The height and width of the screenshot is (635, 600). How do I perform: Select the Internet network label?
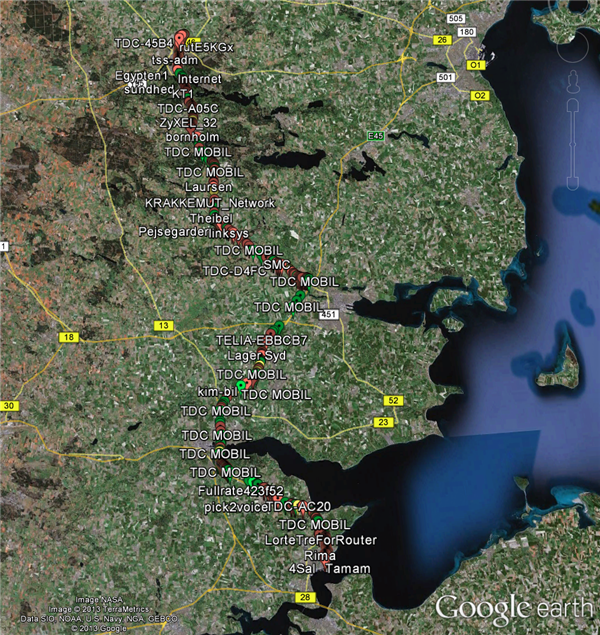(x=200, y=79)
